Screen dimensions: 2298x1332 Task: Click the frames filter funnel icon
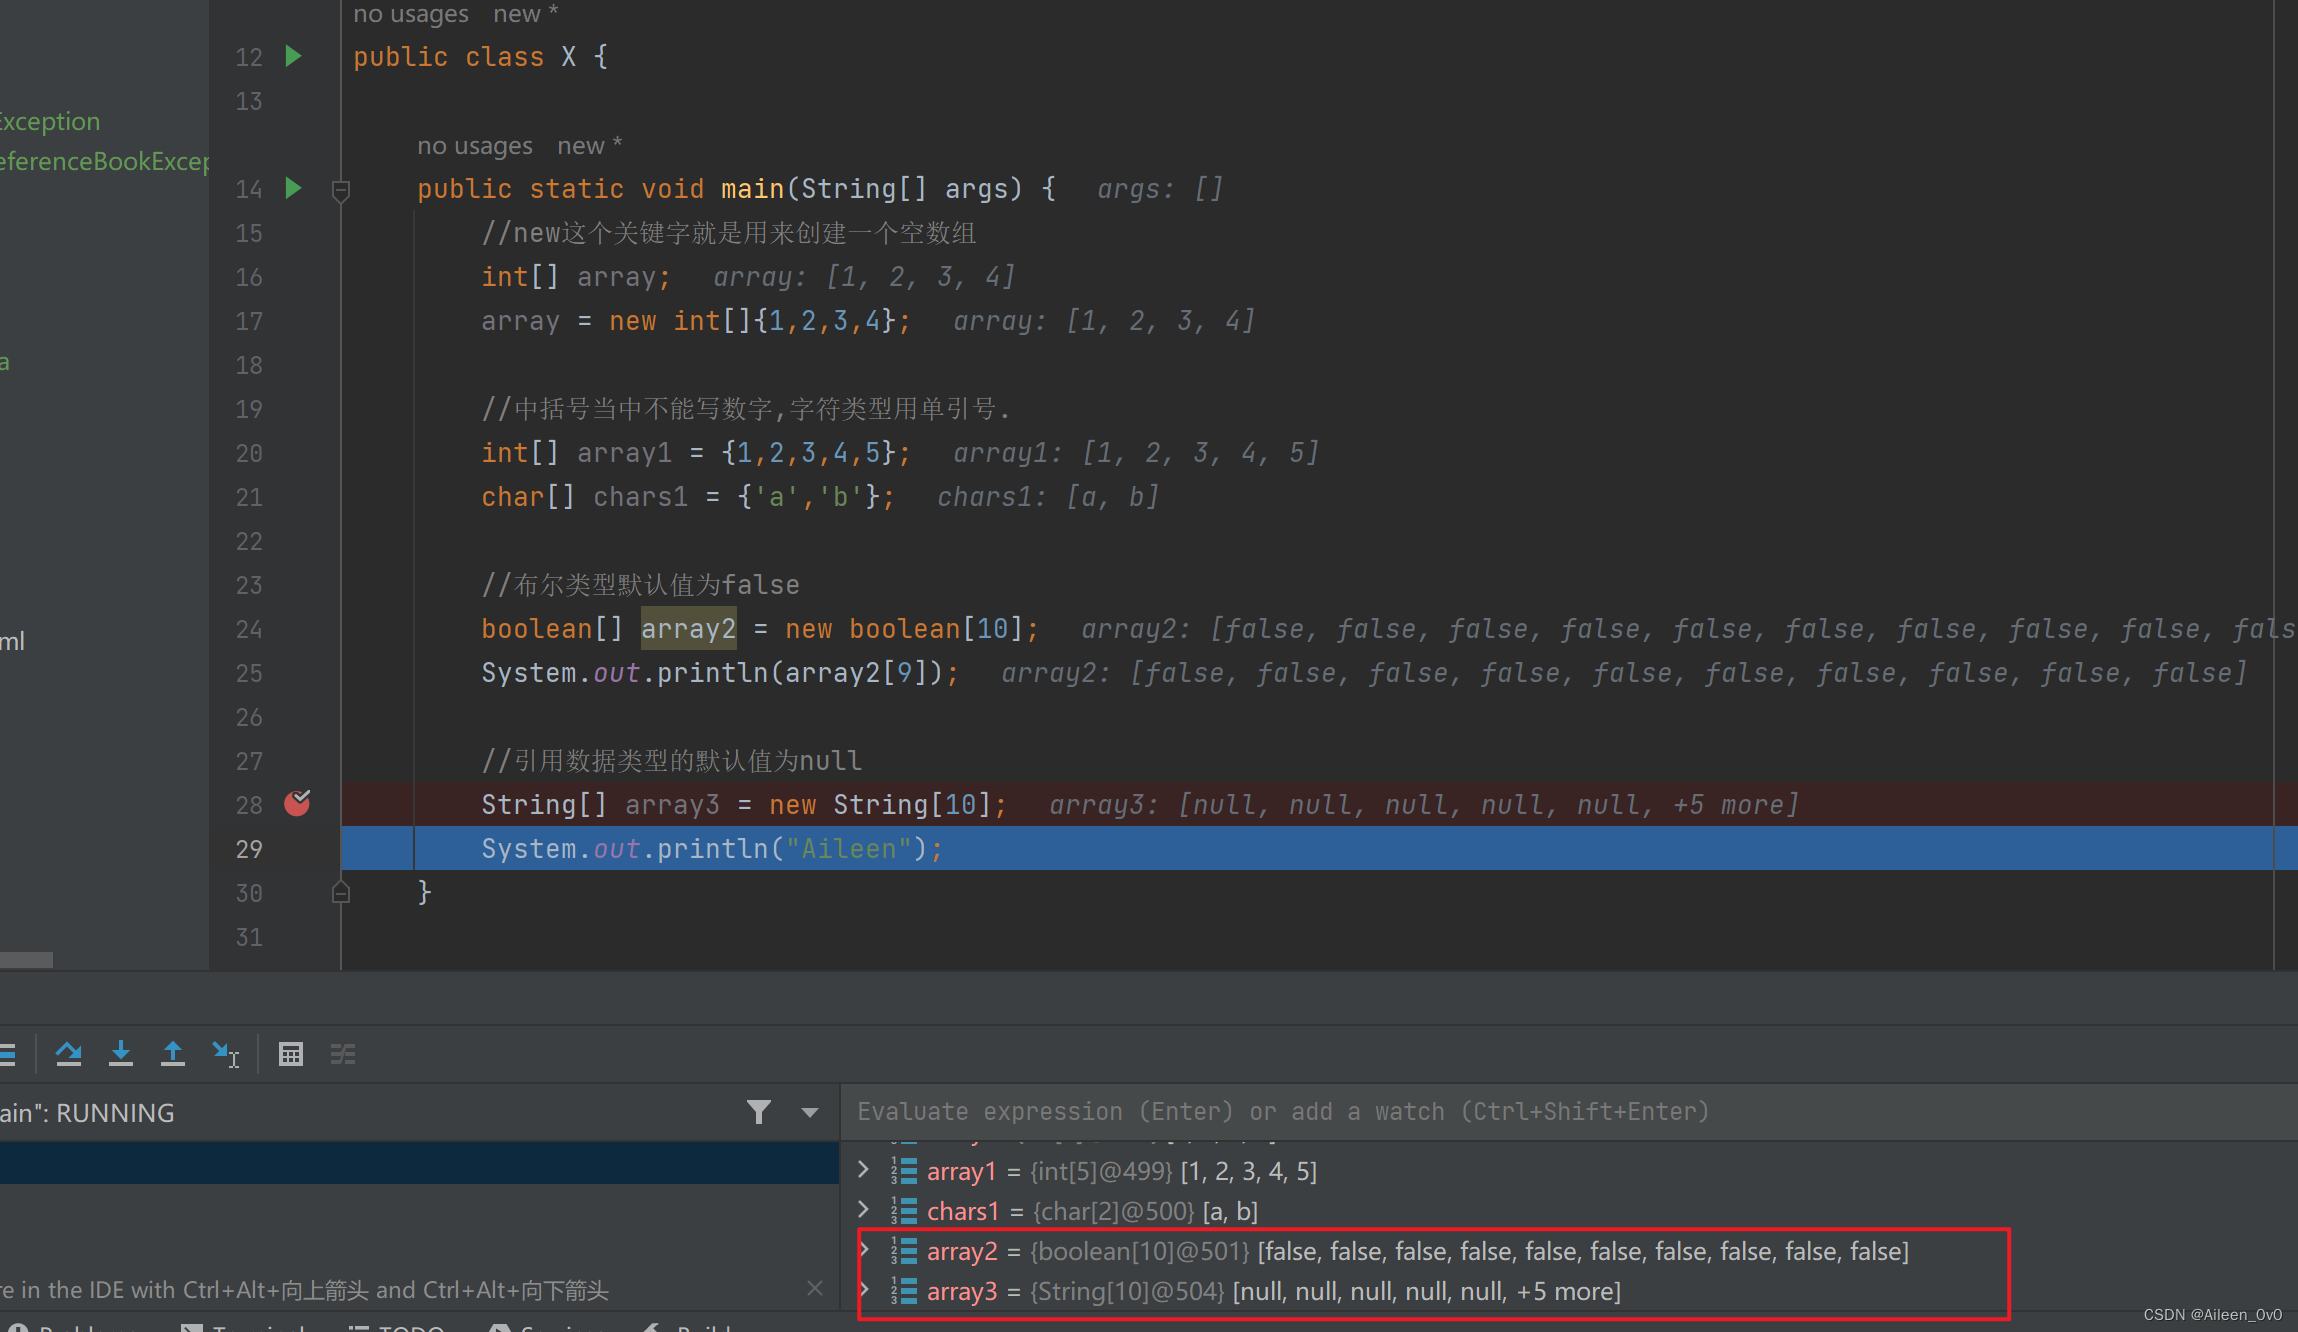[x=759, y=1112]
